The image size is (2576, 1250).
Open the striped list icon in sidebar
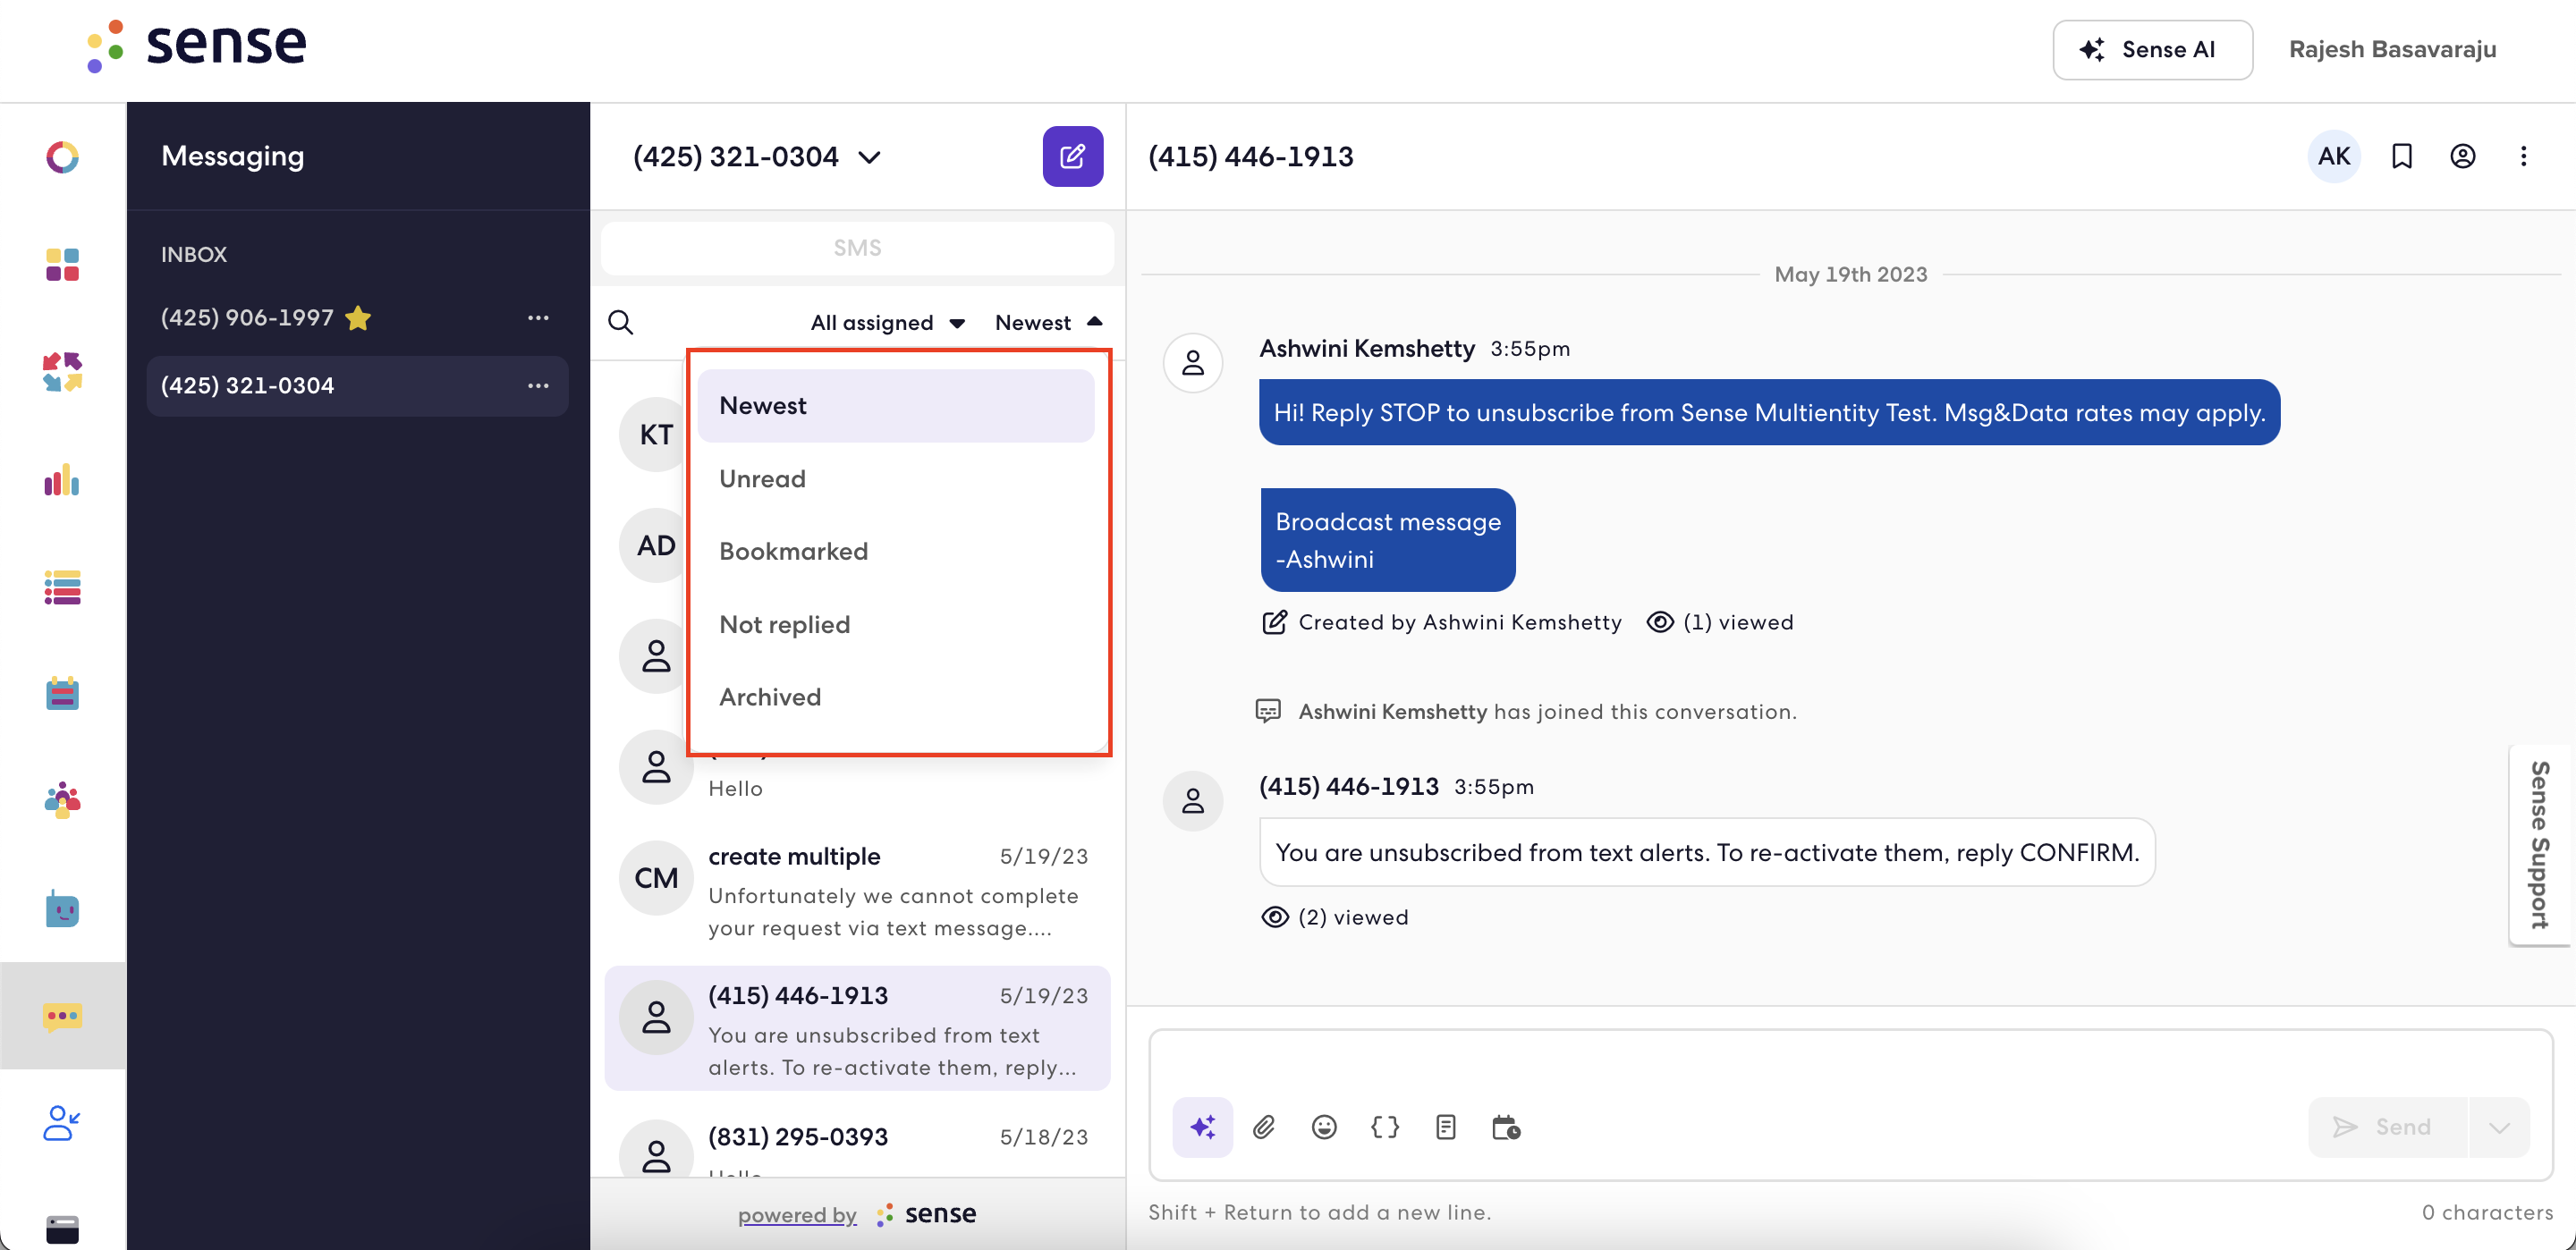coord(62,587)
